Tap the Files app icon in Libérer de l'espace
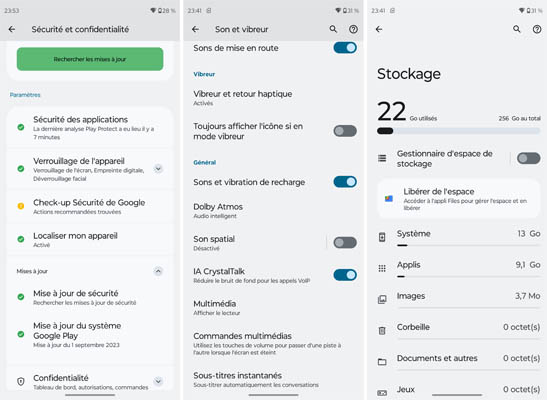The image size is (547, 400). (x=389, y=199)
